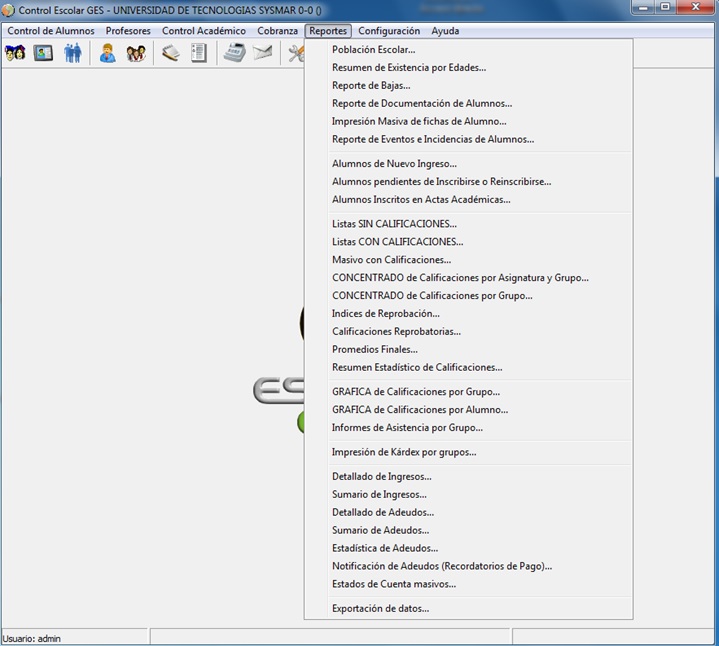Click the notepad with pencil icon
719x646 pixels.
[170, 54]
